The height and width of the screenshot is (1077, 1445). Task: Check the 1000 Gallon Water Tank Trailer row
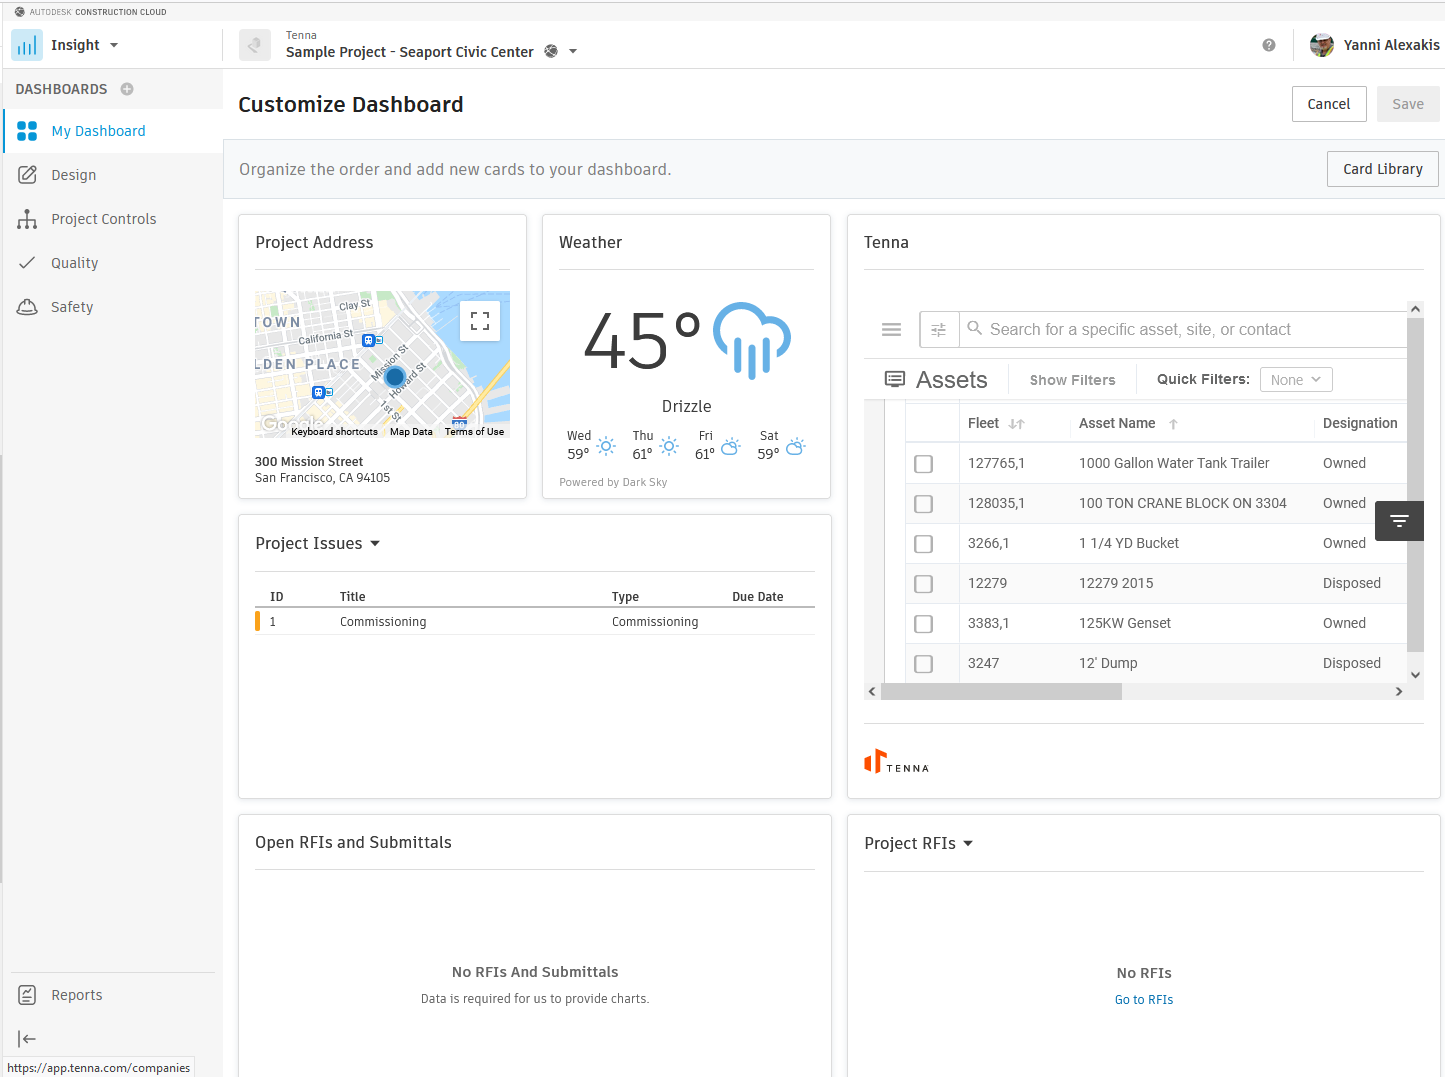pyautogui.click(x=924, y=464)
